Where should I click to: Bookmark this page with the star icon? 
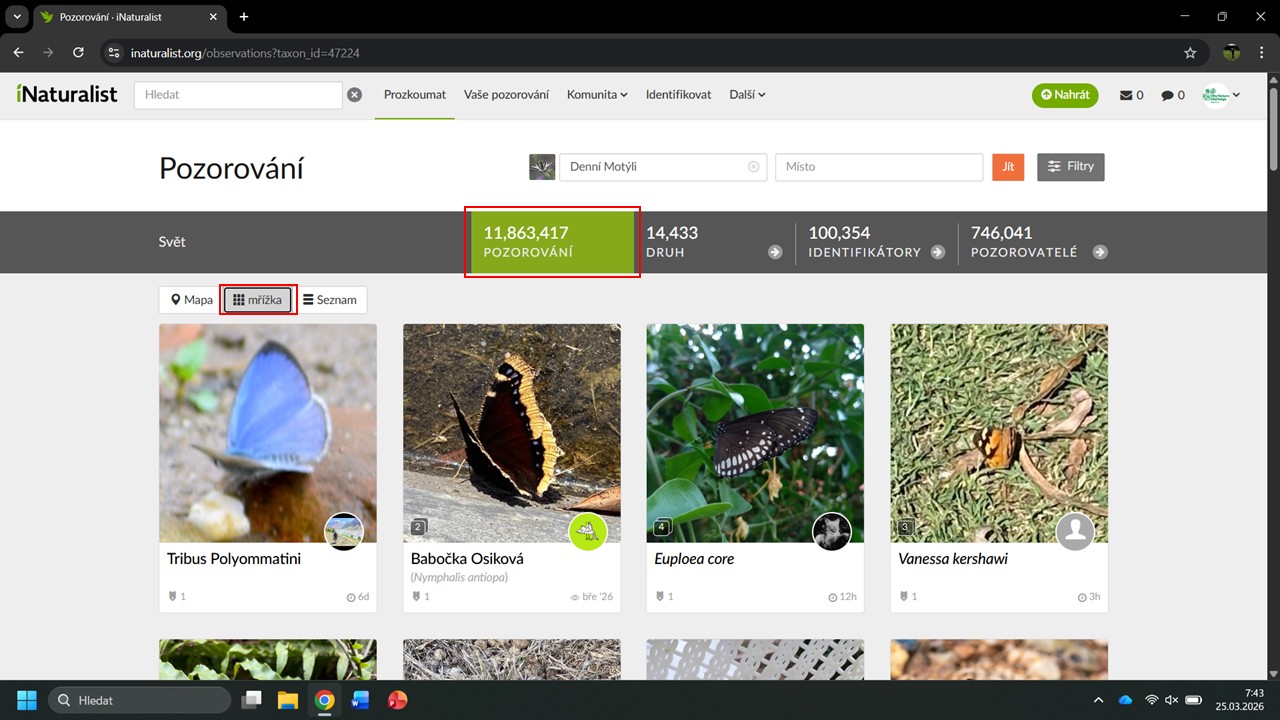tap(1190, 52)
